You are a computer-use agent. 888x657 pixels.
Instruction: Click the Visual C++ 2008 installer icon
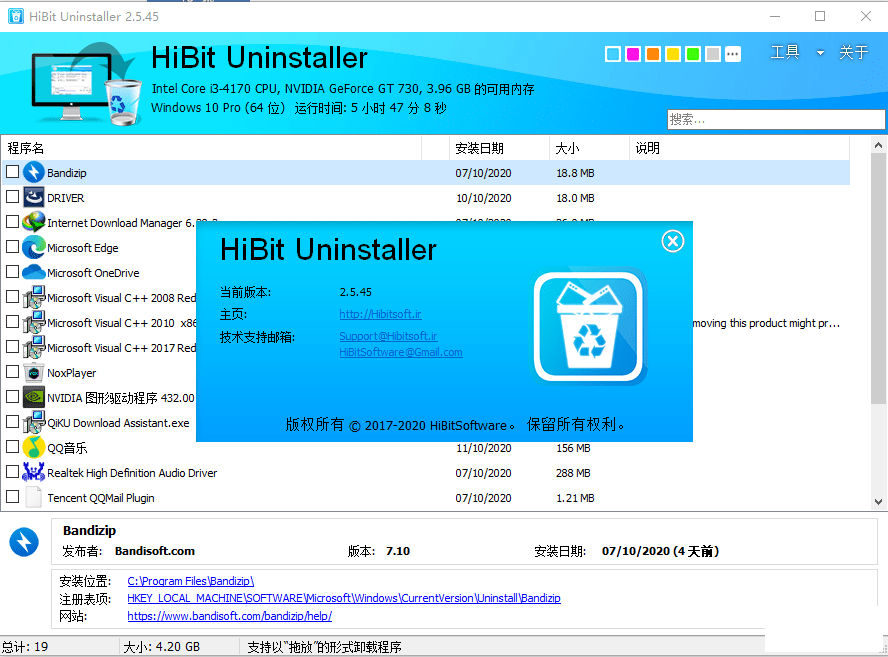[34, 297]
